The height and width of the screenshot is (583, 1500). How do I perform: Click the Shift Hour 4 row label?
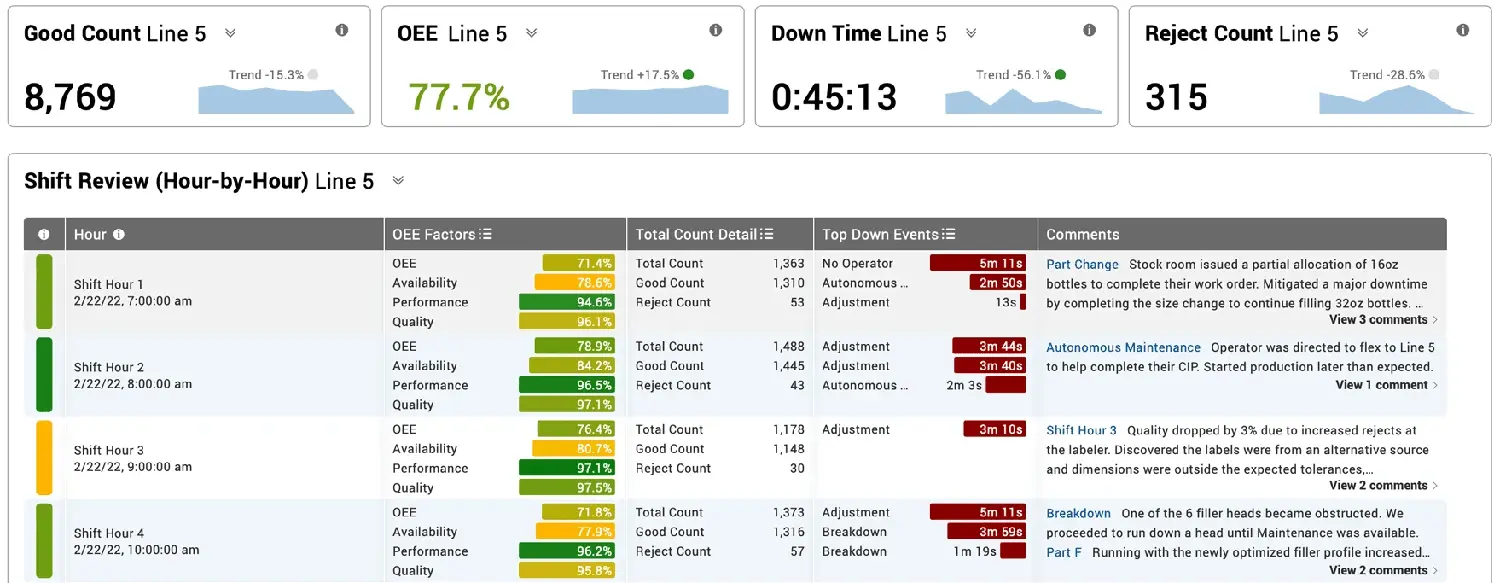(109, 533)
